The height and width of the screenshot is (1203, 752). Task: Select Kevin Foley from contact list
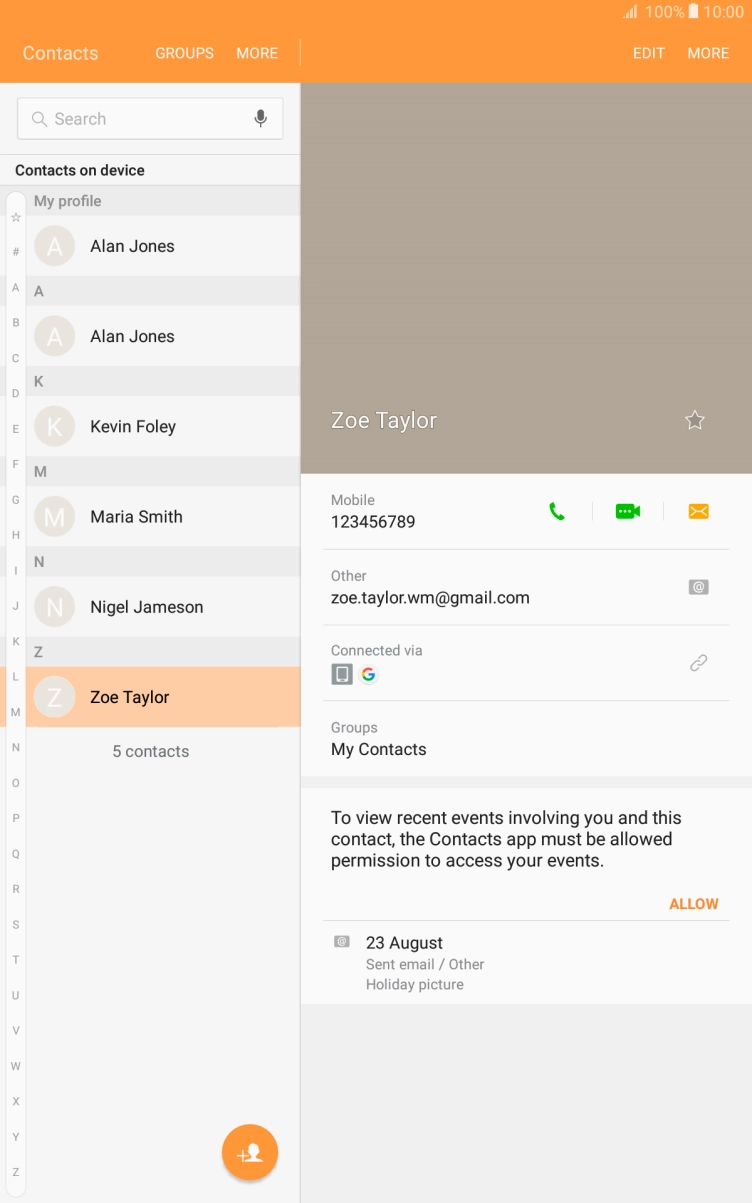pos(133,427)
